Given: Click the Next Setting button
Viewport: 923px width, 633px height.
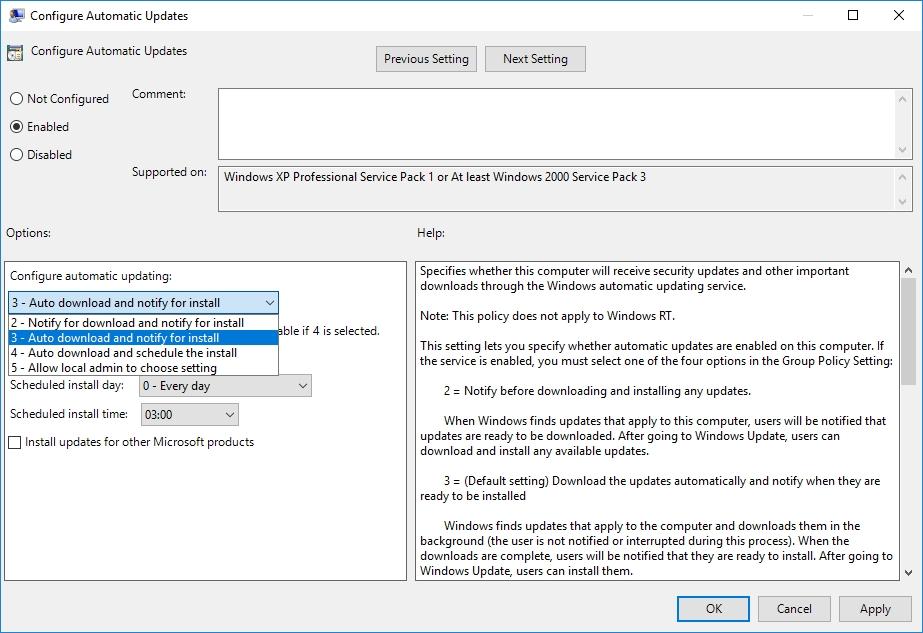Looking at the screenshot, I should pyautogui.click(x=535, y=58).
